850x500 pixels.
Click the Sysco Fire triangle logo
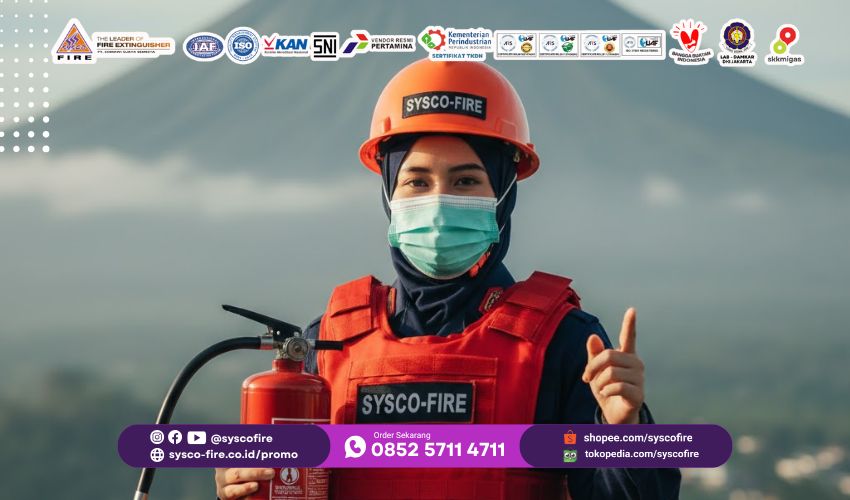click(74, 41)
